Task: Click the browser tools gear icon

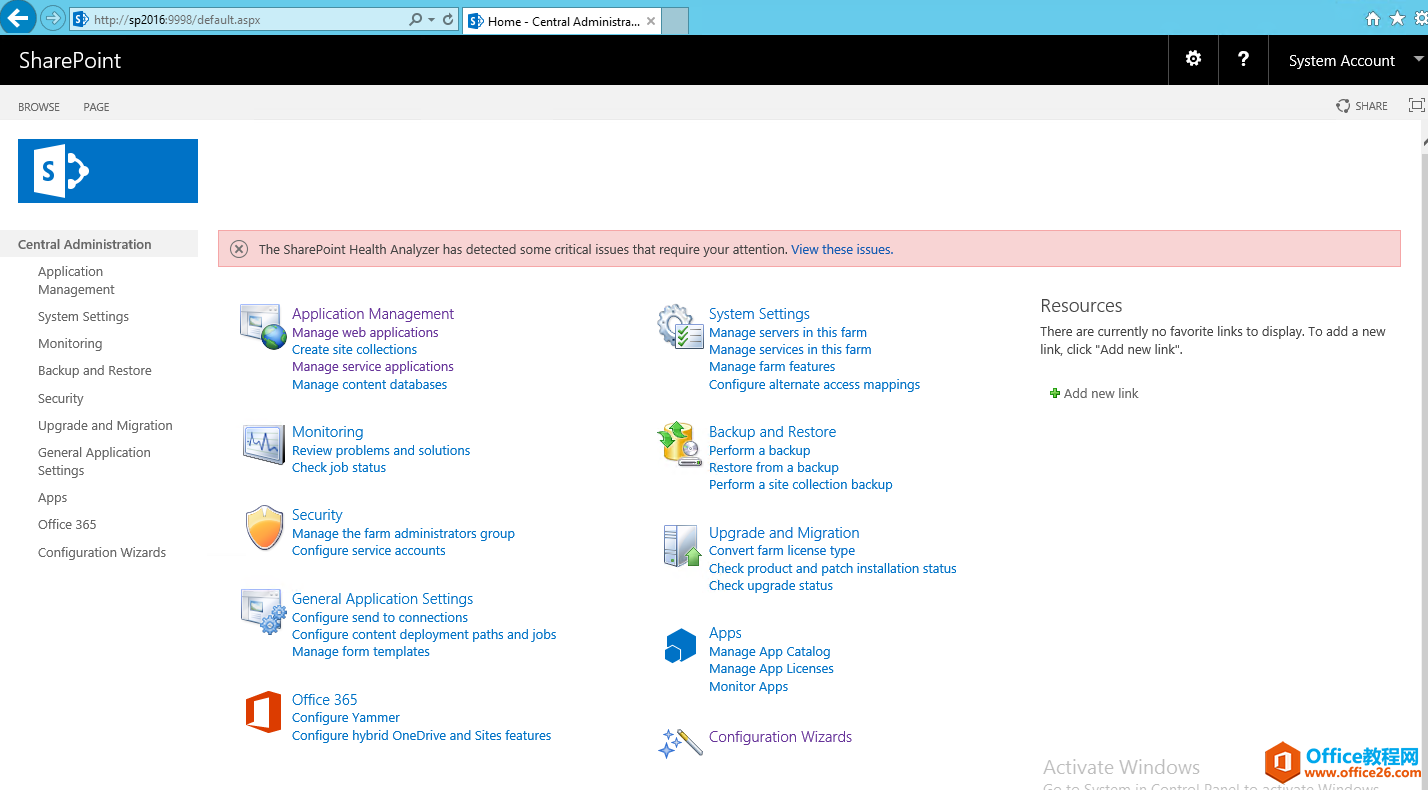Action: click(1420, 18)
